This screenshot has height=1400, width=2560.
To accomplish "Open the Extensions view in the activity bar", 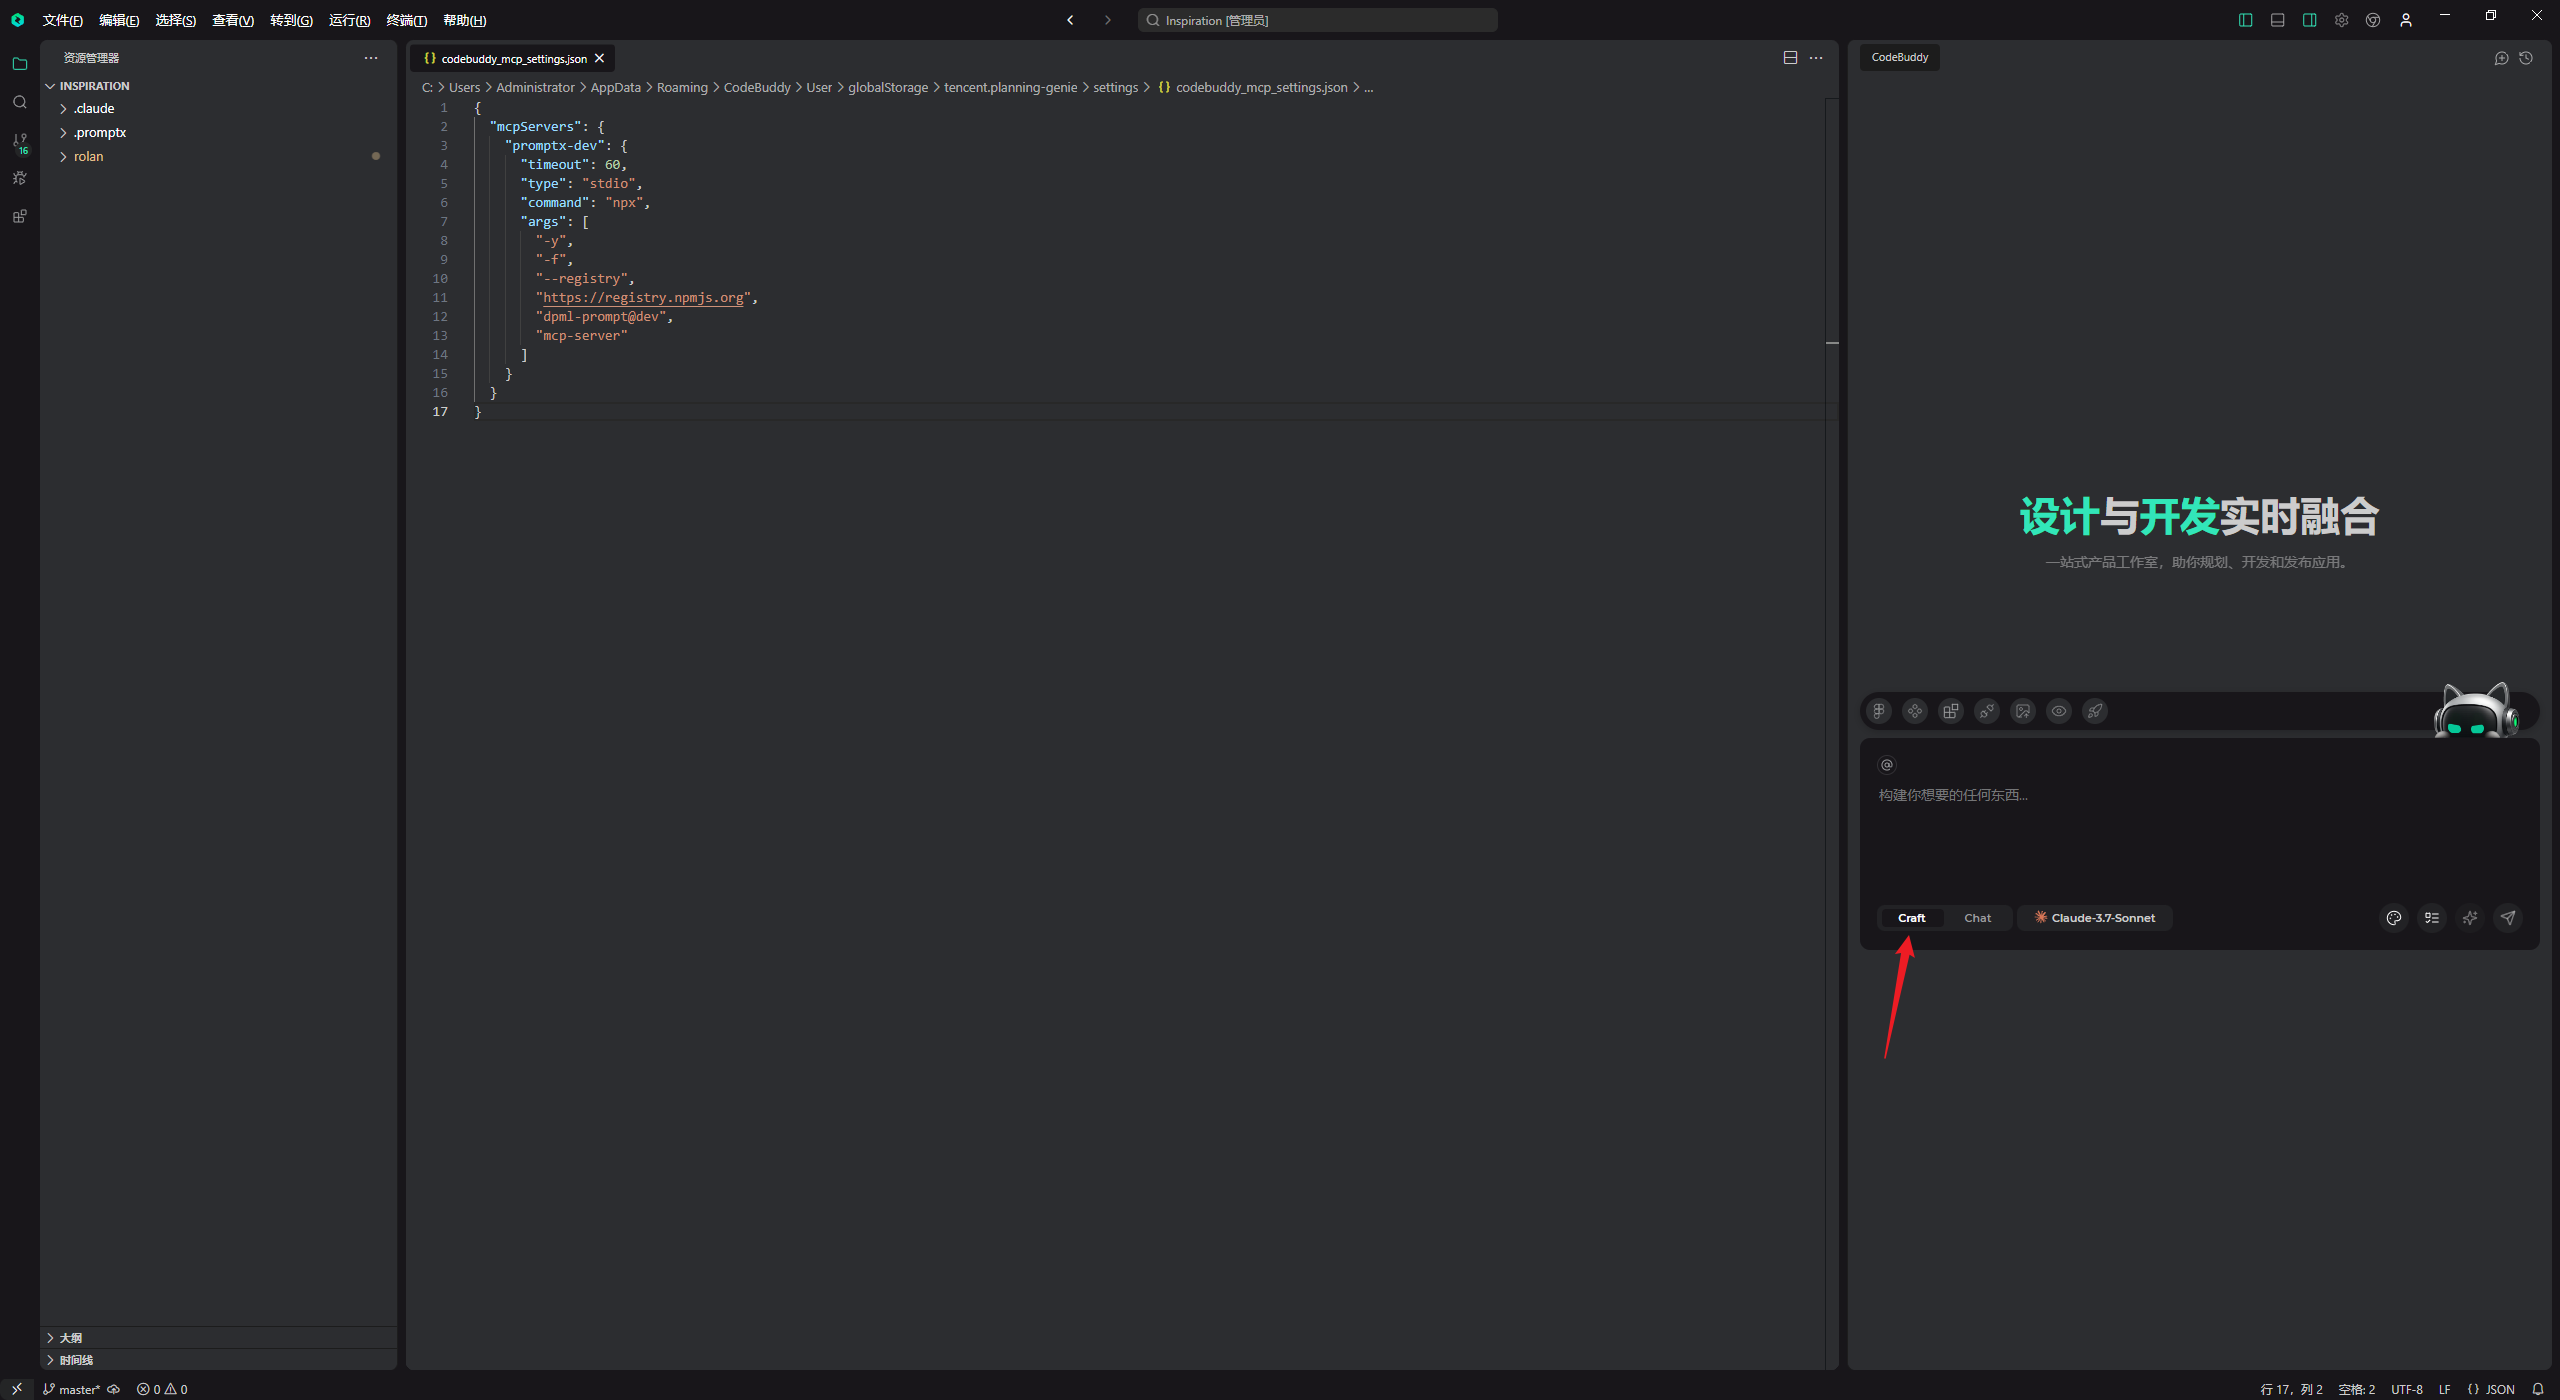I will [19, 216].
